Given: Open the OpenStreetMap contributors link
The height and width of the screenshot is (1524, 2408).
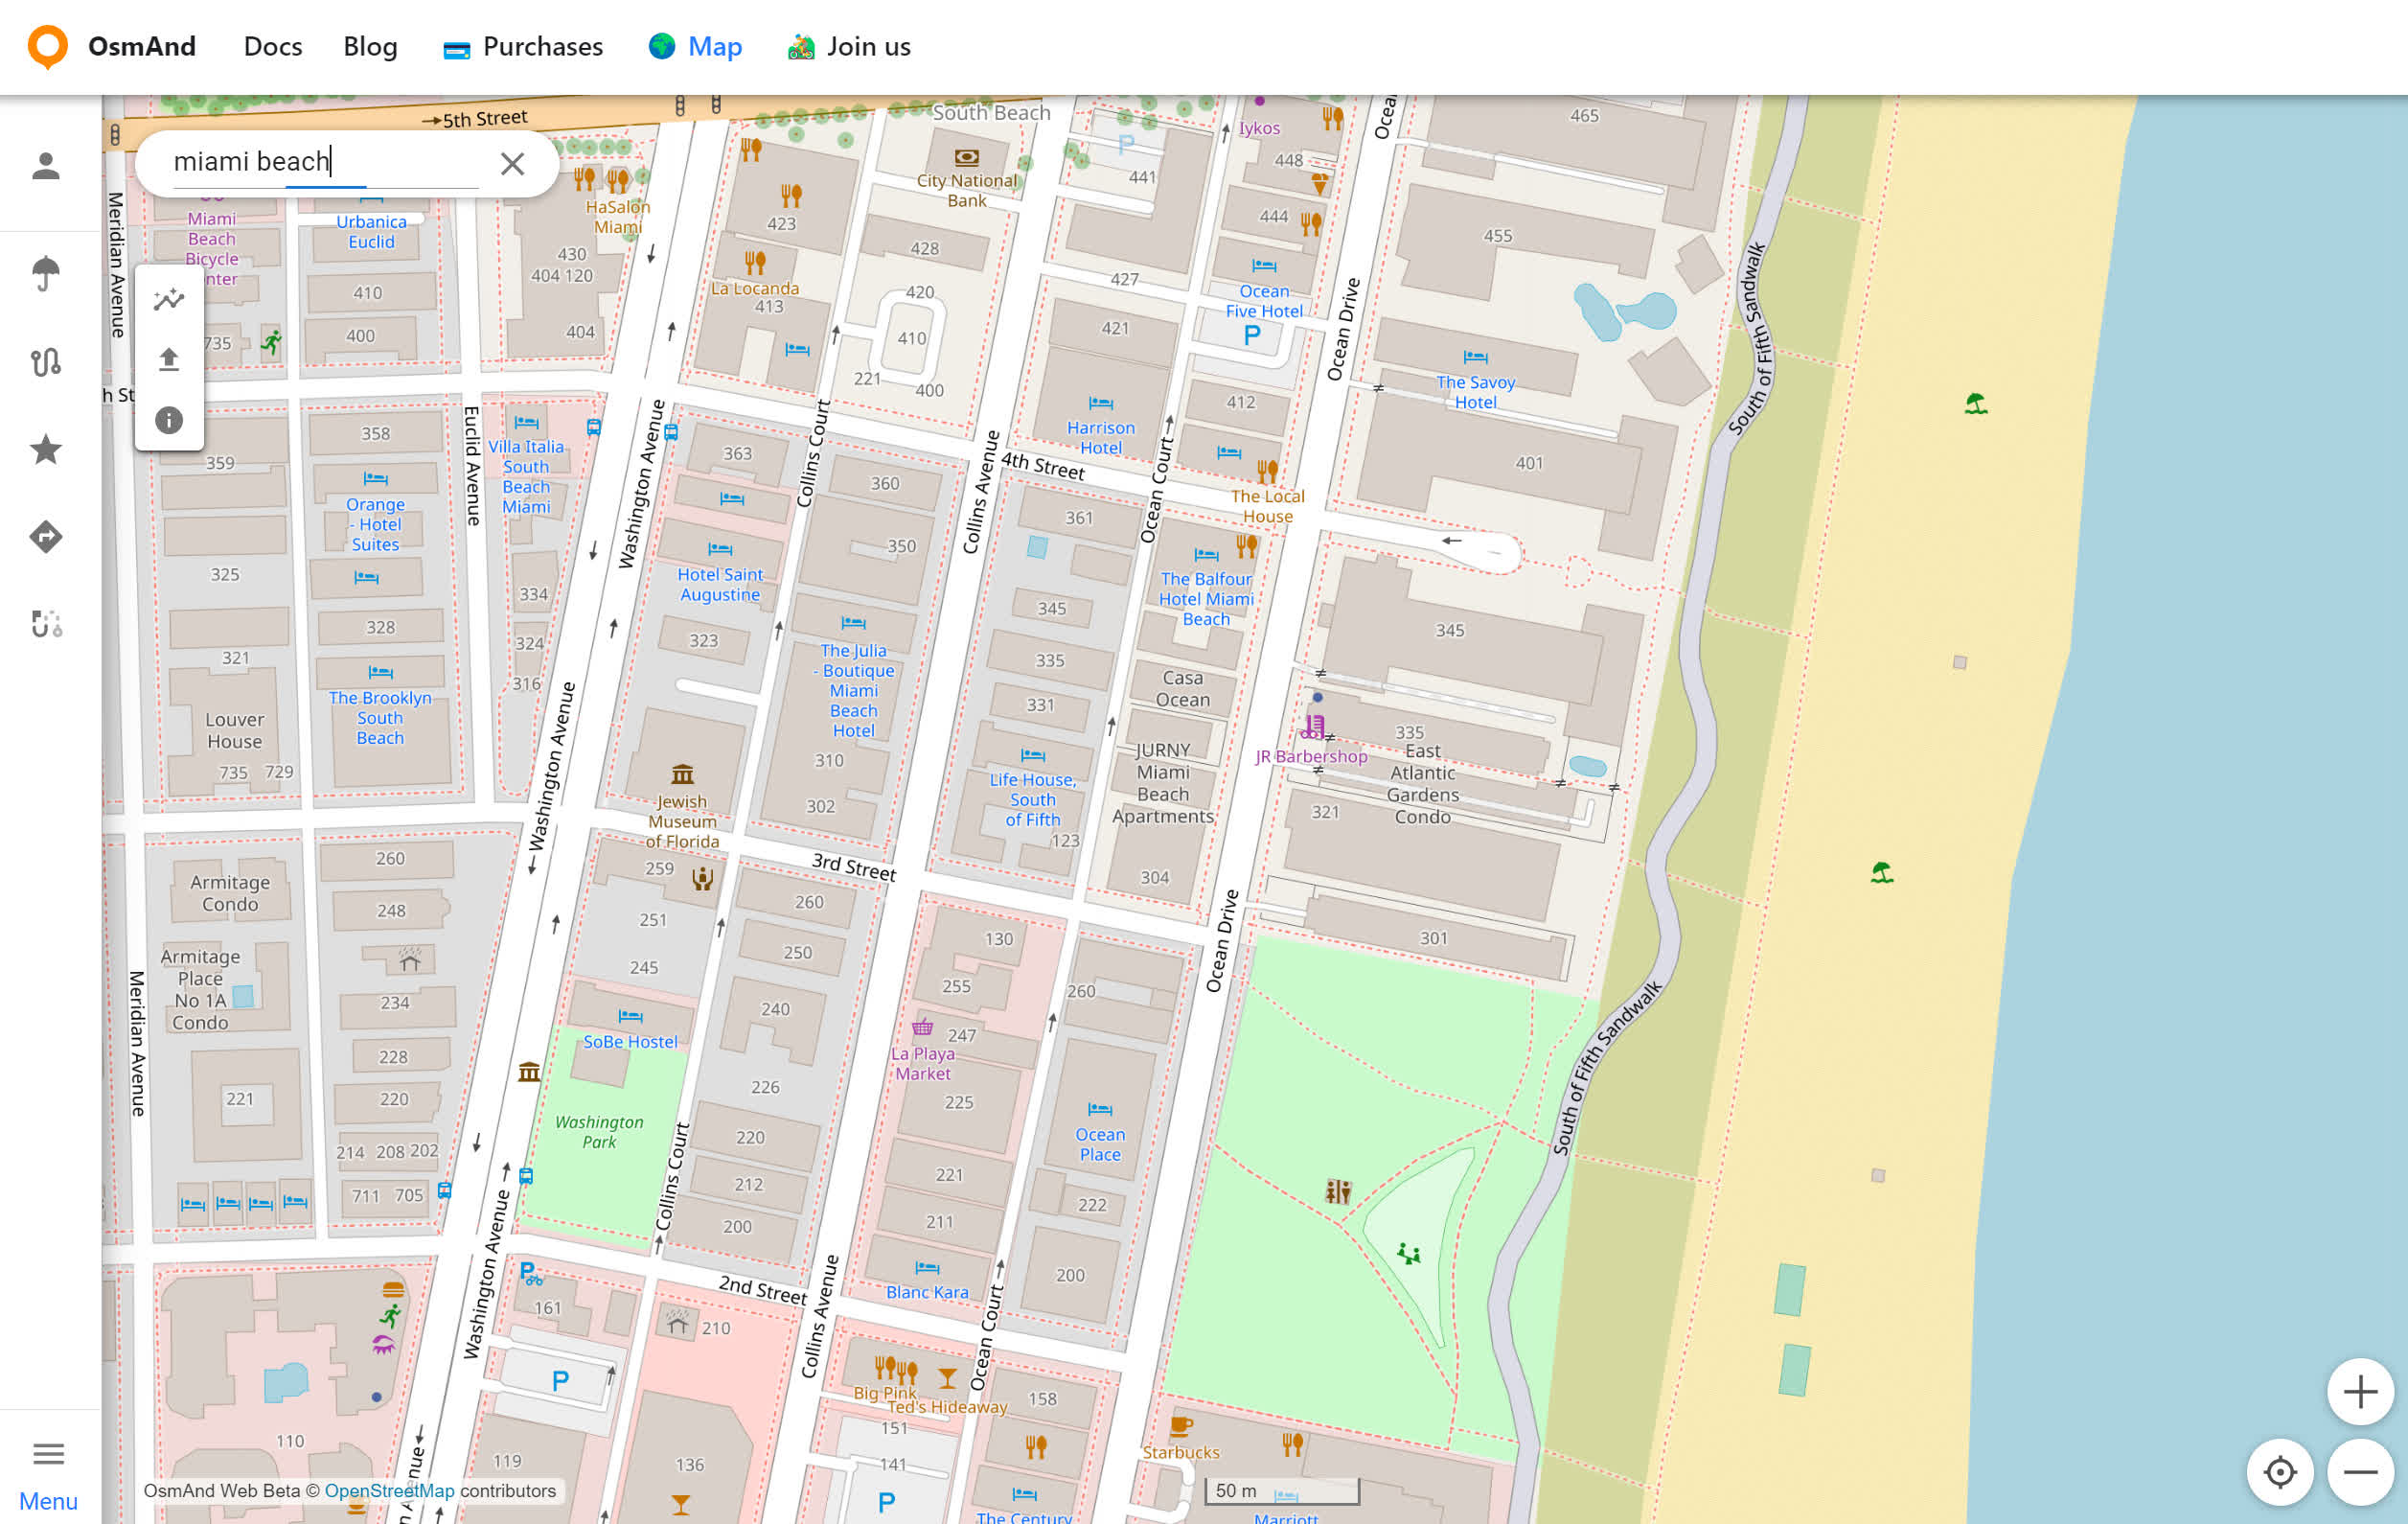Looking at the screenshot, I should (389, 1490).
